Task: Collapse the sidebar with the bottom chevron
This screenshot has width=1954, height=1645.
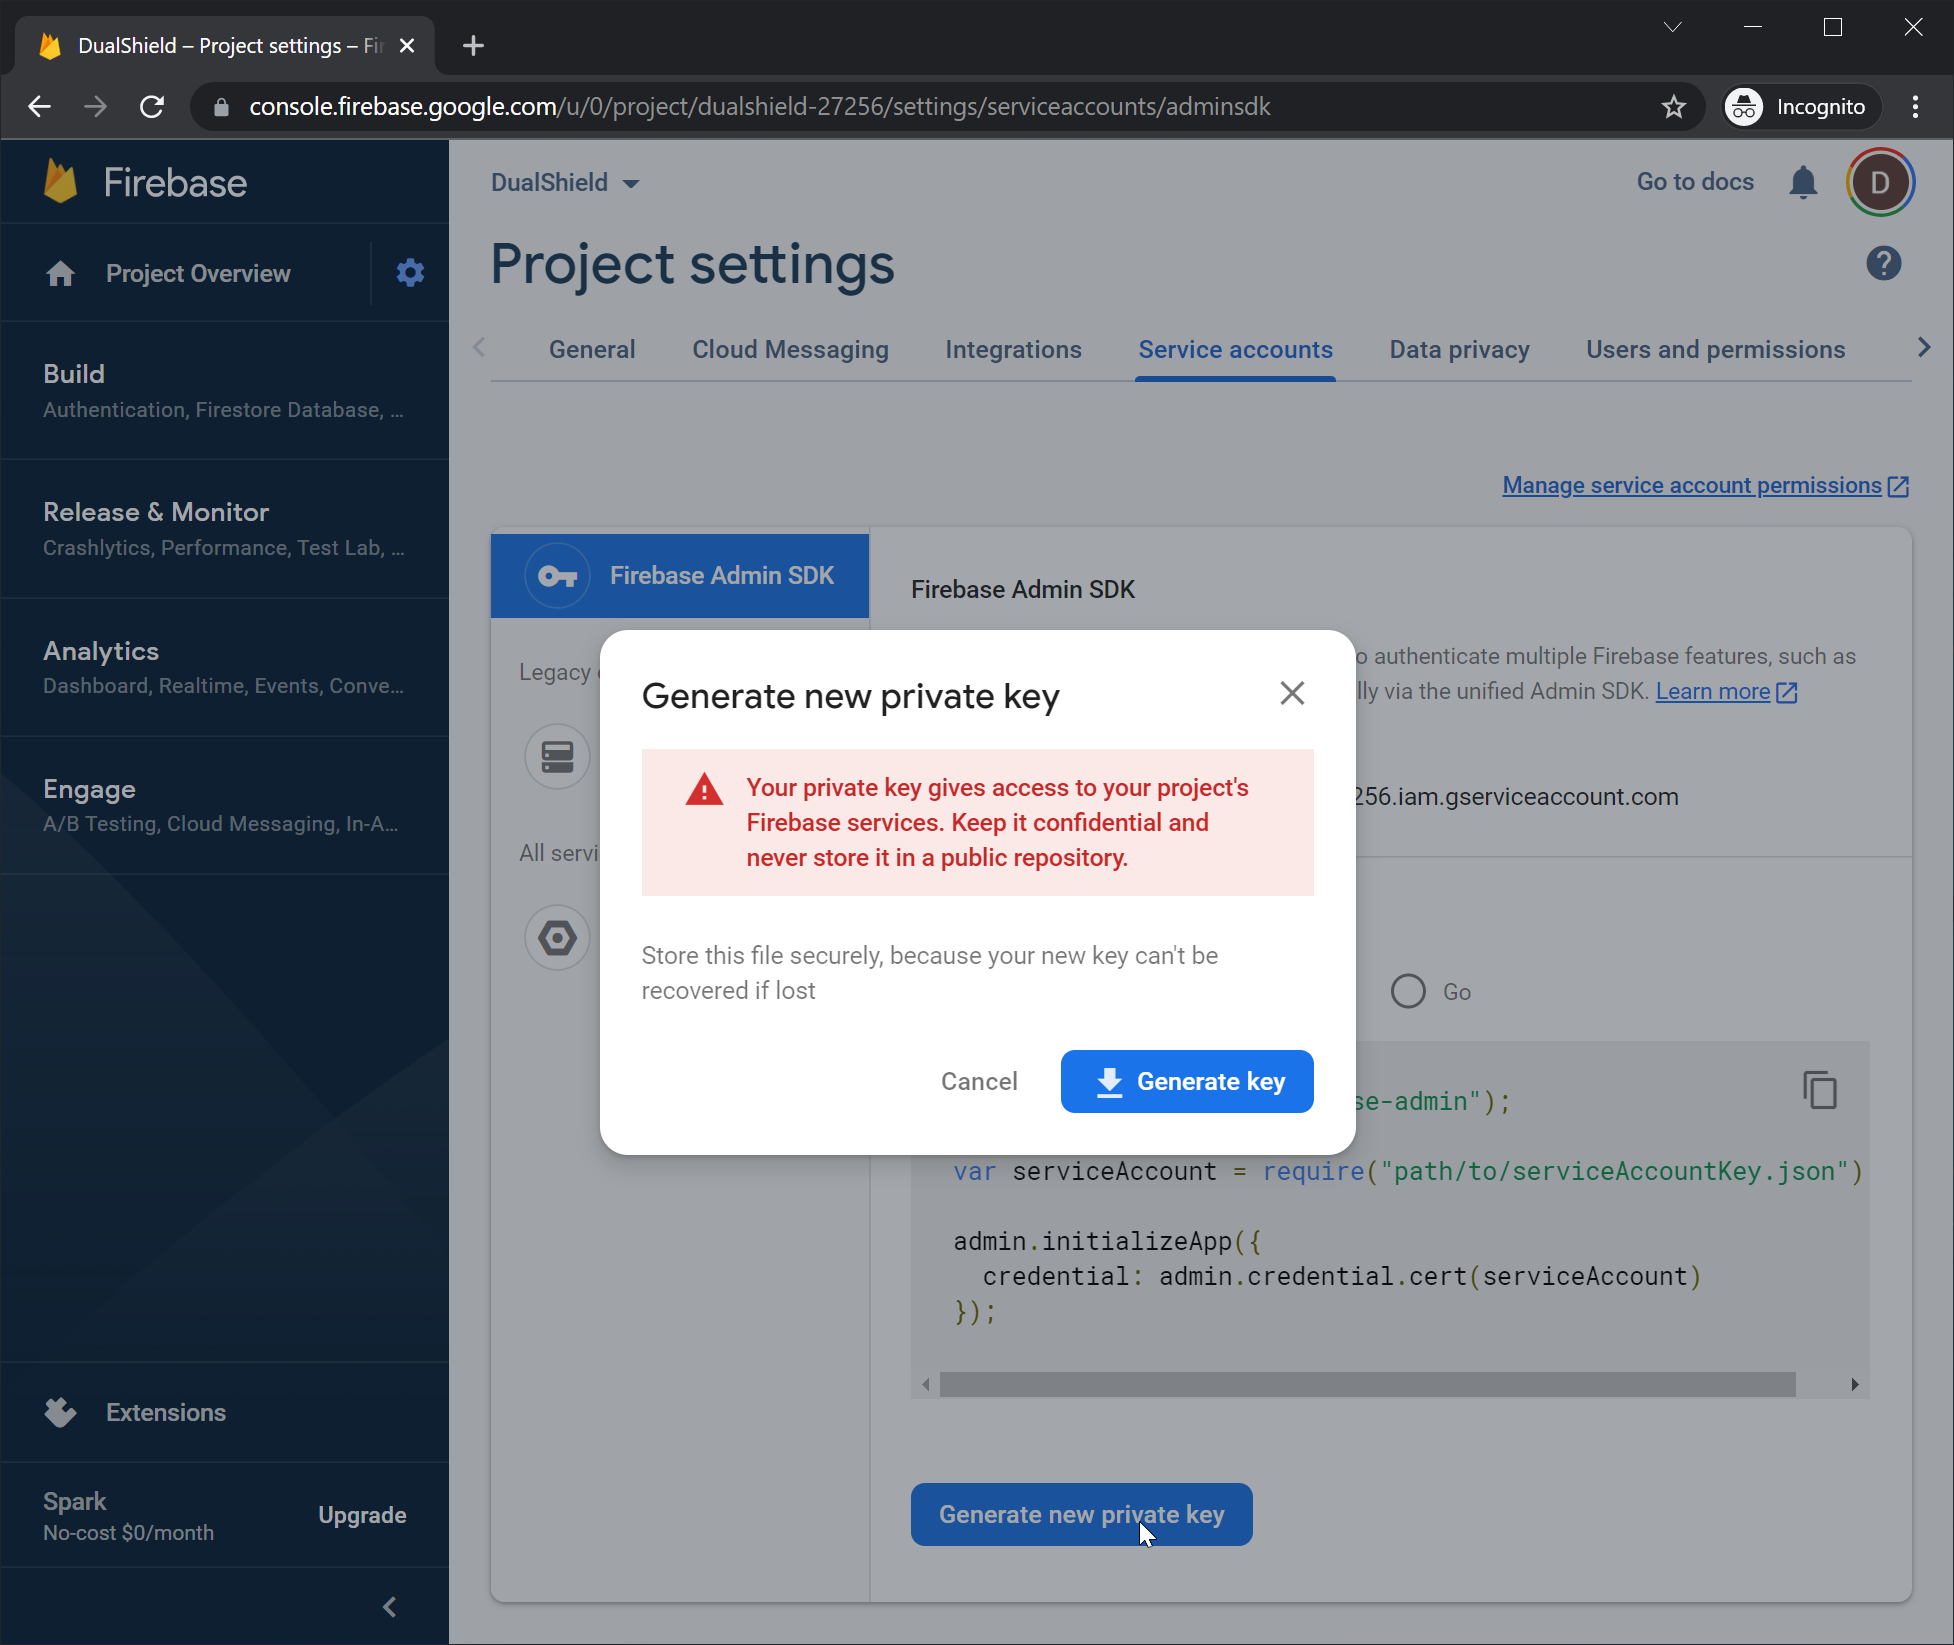Action: point(390,1607)
